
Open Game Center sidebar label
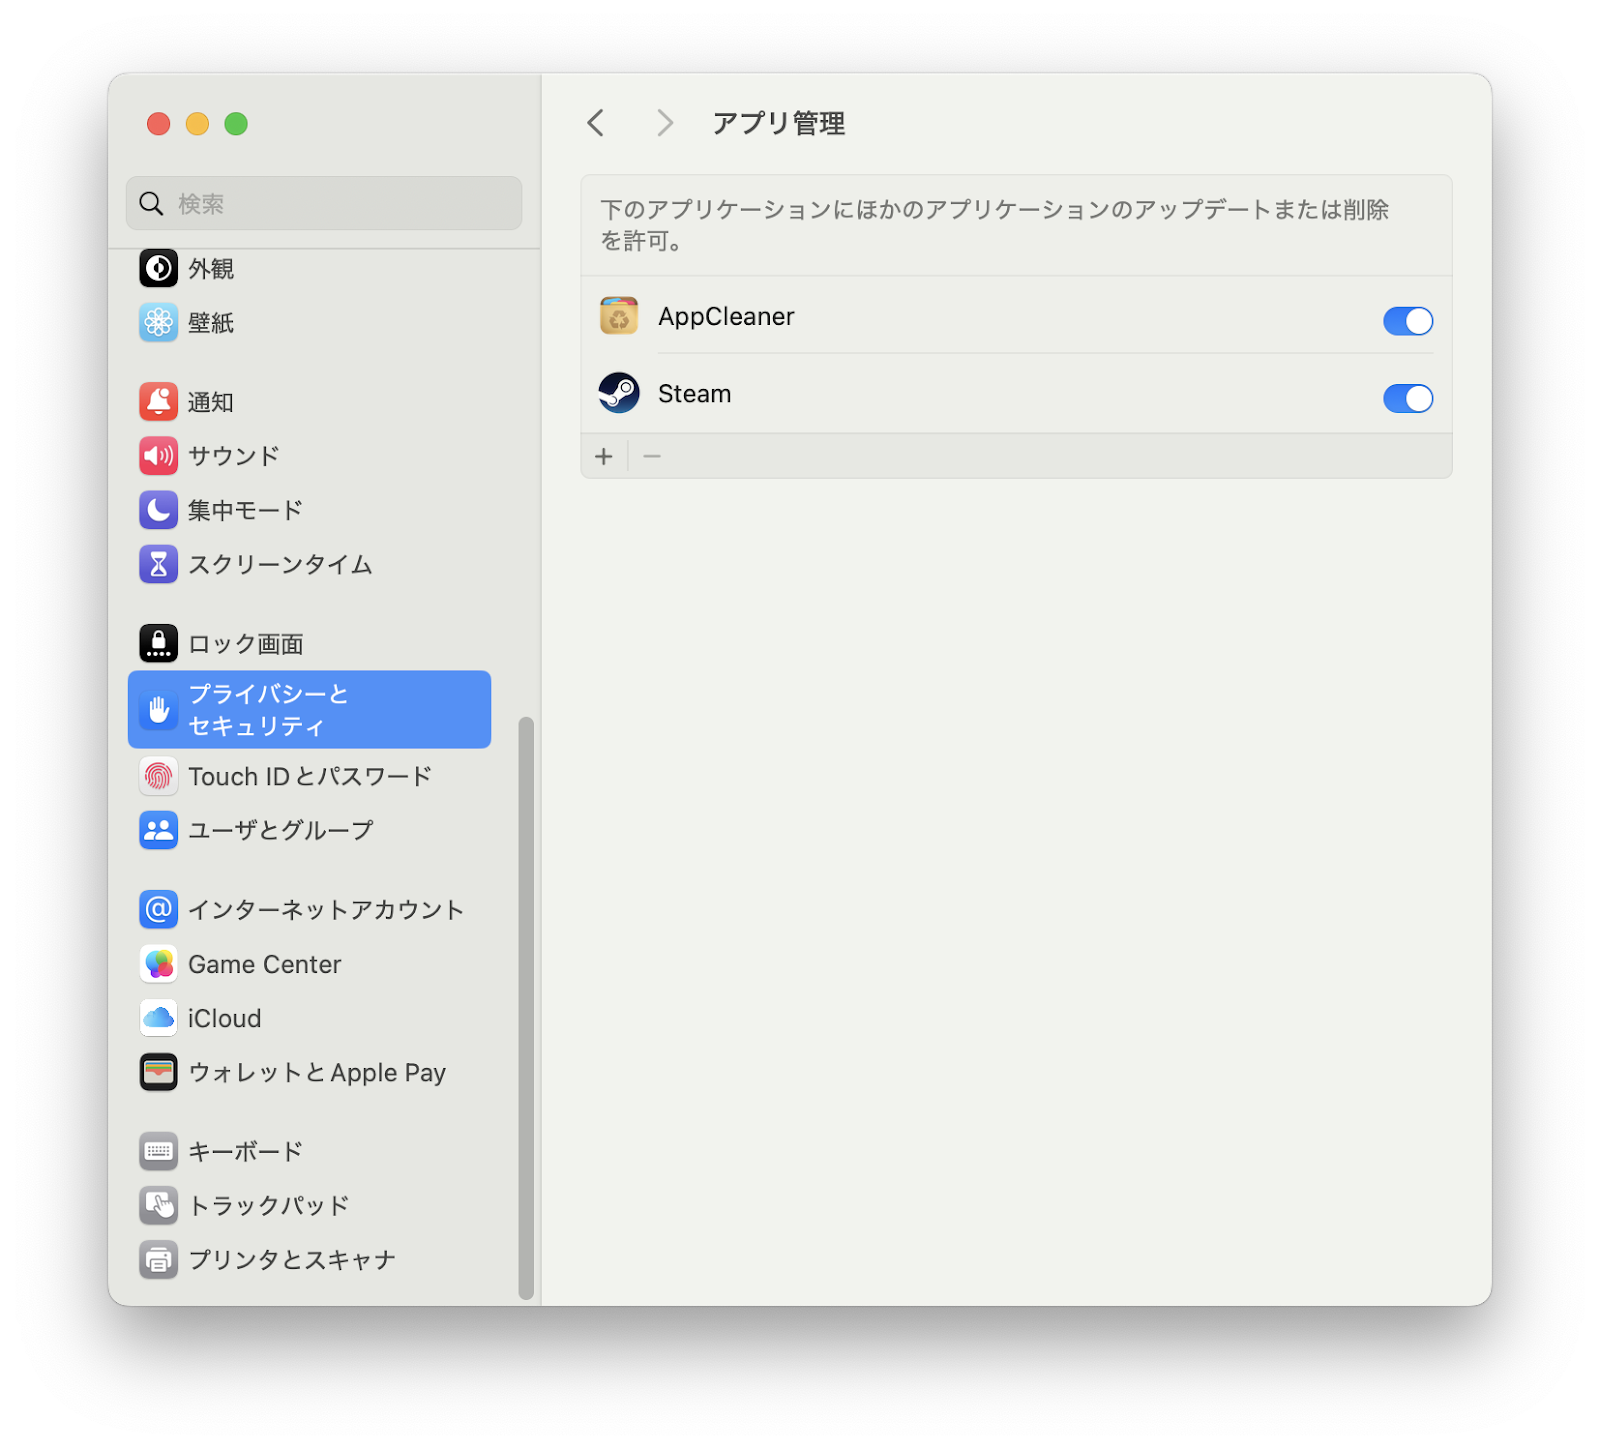[x=265, y=964]
